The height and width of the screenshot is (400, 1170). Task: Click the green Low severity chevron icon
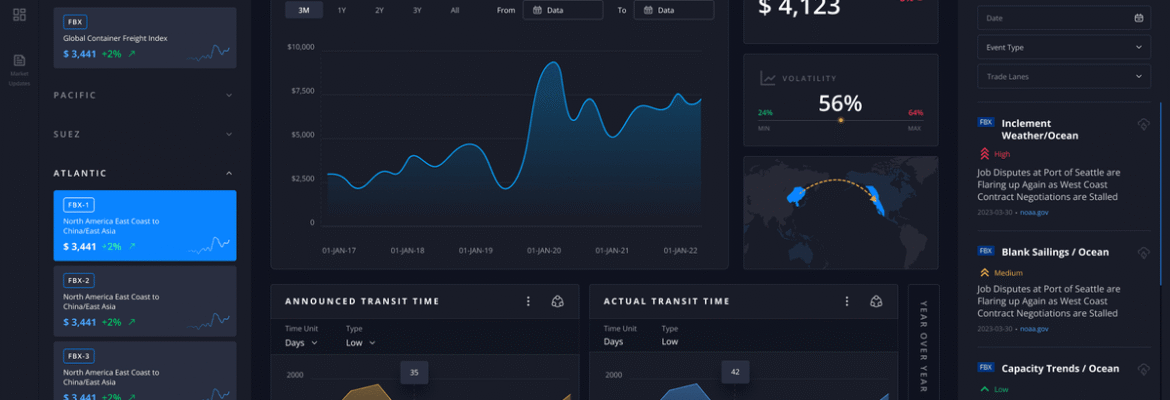(x=984, y=389)
